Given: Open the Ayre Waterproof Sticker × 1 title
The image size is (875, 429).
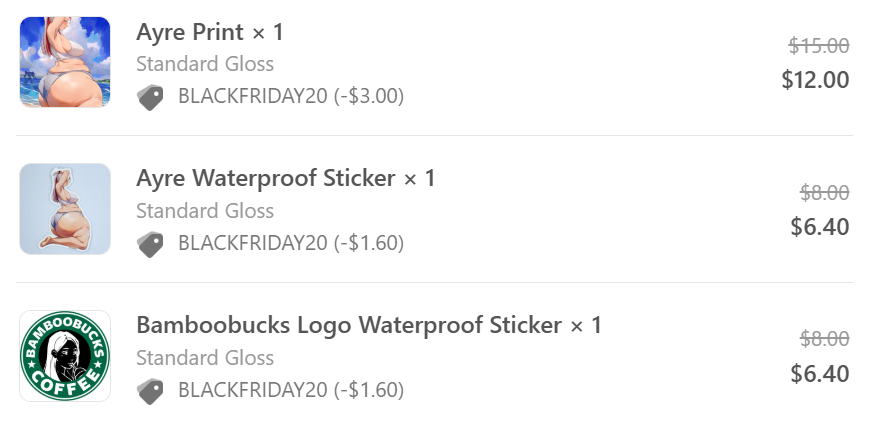Looking at the screenshot, I should coord(286,179).
